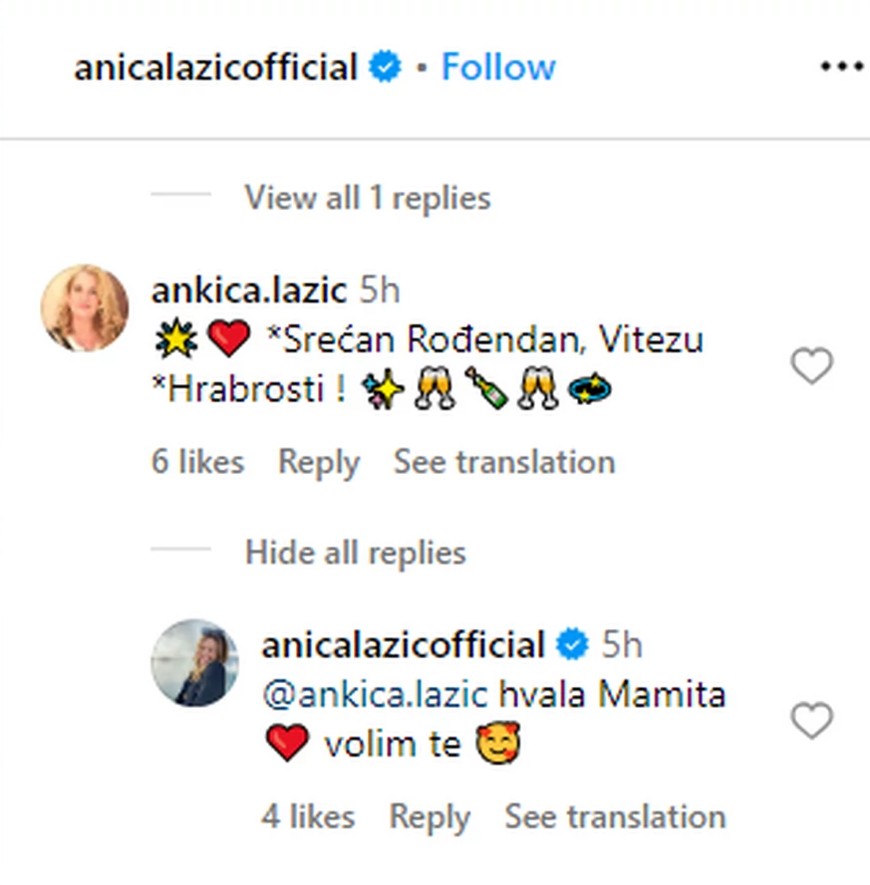
Task: Open anicalazicofficial profile from header name
Action: click(215, 68)
